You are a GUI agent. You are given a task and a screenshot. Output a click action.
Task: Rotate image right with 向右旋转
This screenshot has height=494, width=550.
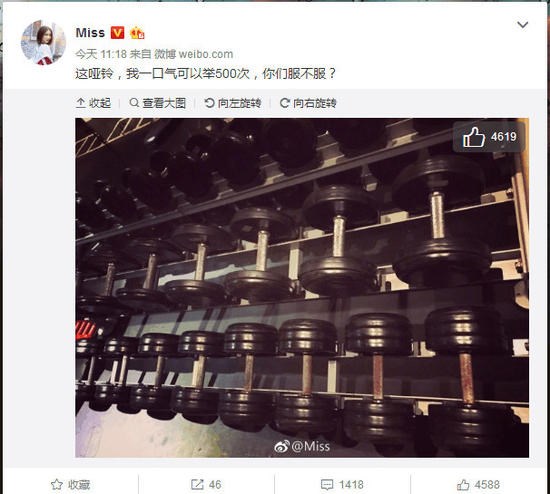[308, 103]
